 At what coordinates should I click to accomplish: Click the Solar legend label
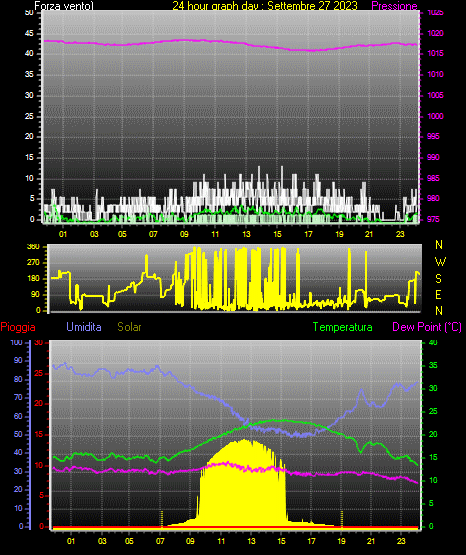coord(129,327)
